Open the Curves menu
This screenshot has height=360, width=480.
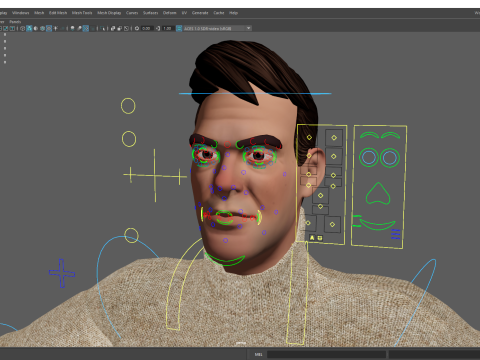coord(132,13)
